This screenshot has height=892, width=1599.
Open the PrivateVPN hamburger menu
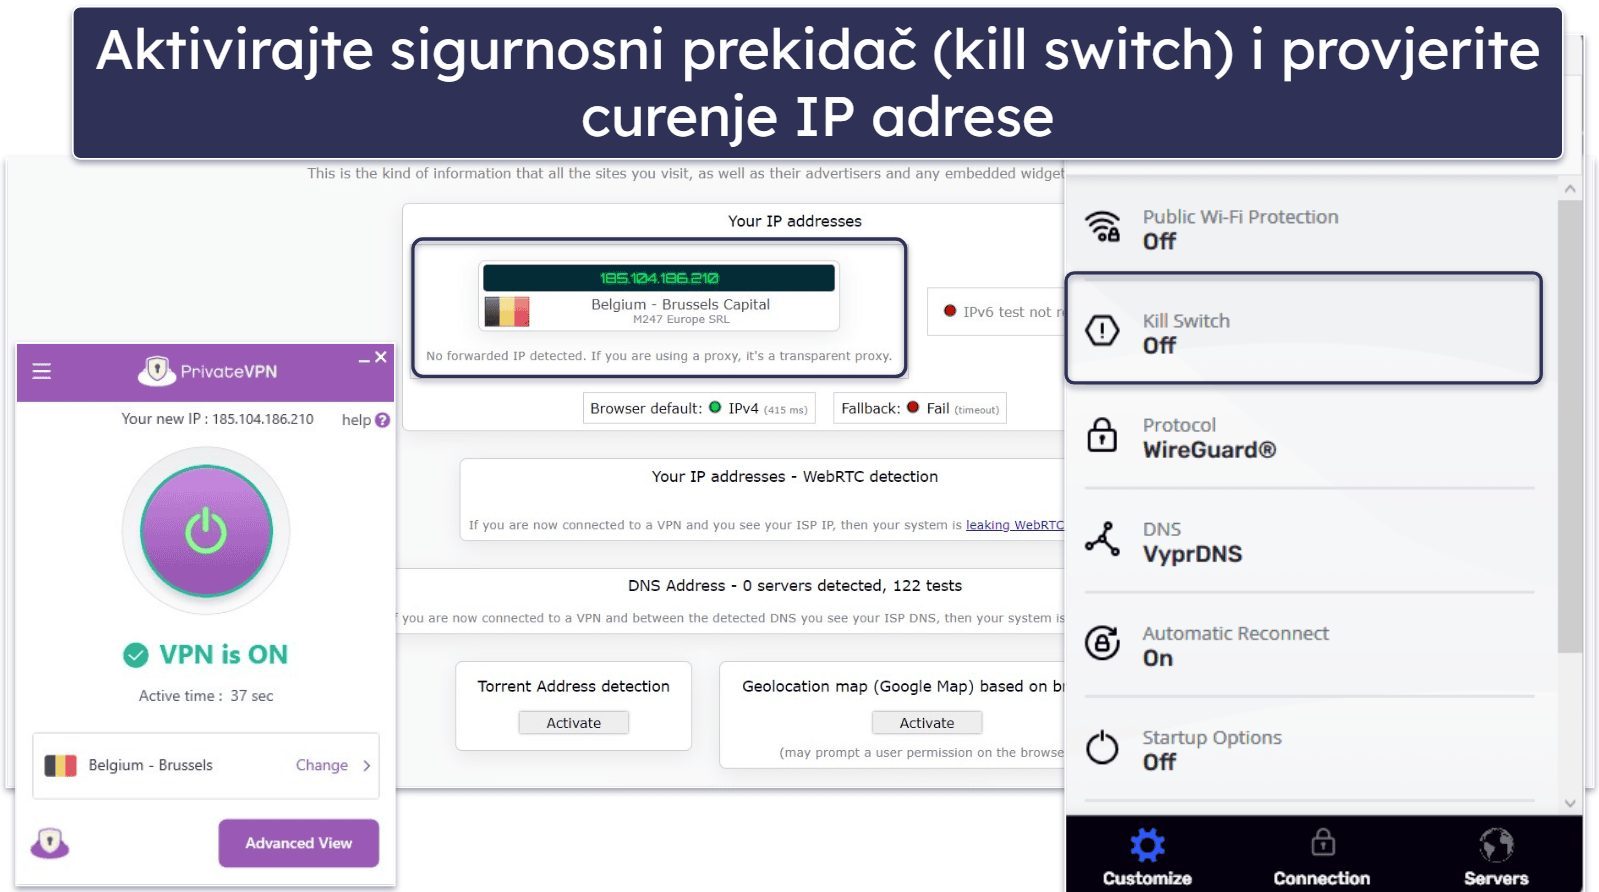click(x=41, y=371)
